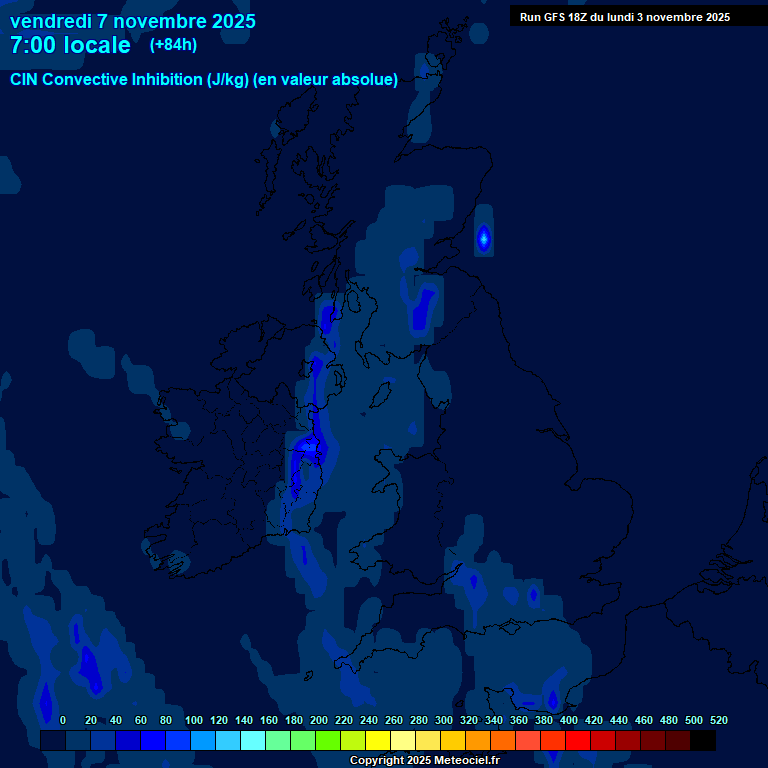Click the 100 value on the legend scale

(194, 720)
